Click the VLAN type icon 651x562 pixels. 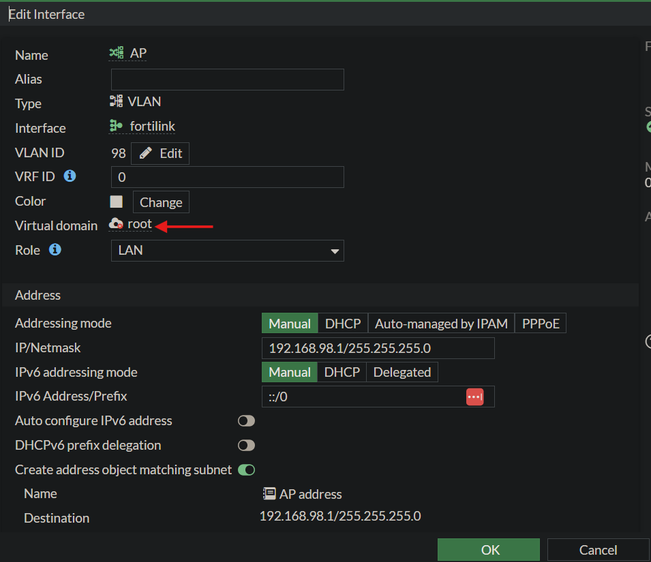pyautogui.click(x=116, y=101)
